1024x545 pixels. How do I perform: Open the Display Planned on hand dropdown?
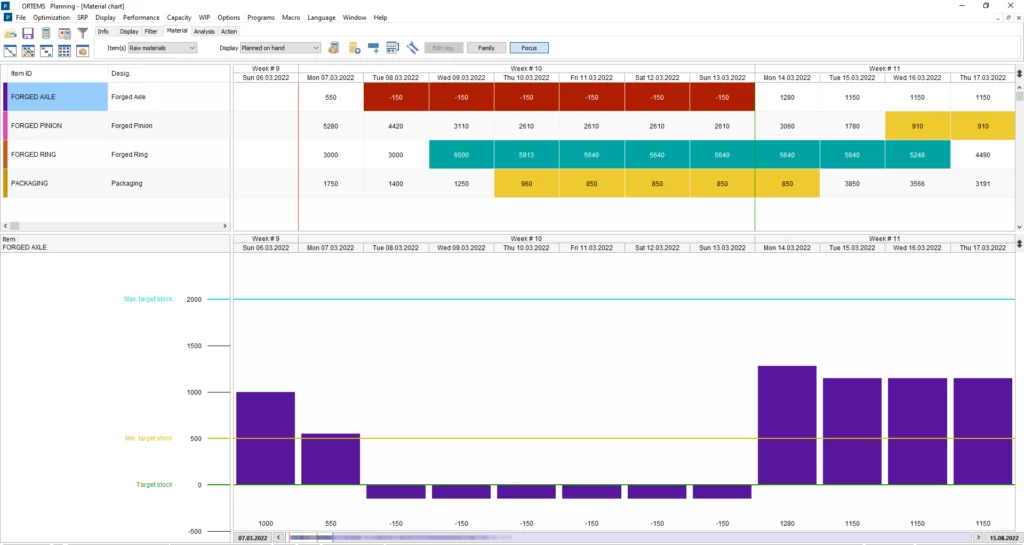tap(281, 47)
